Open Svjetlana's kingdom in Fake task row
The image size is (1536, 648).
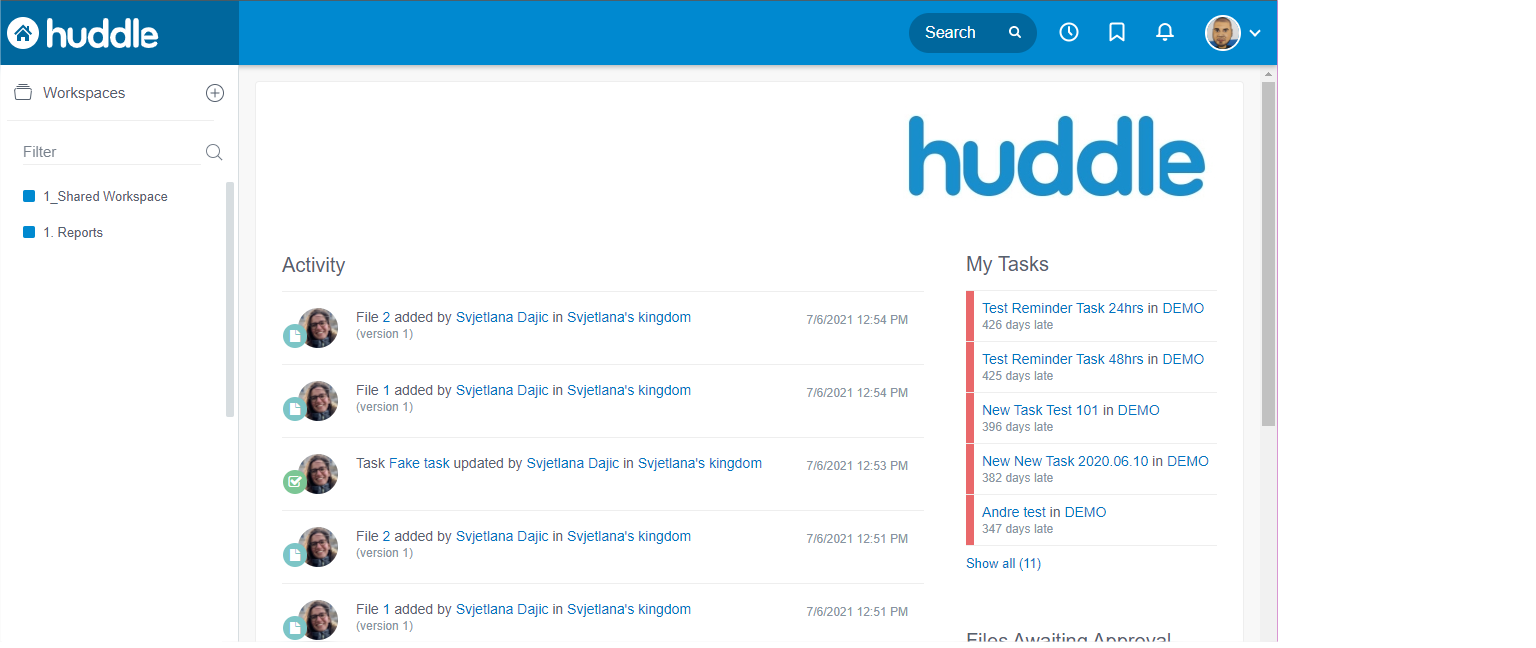point(700,463)
